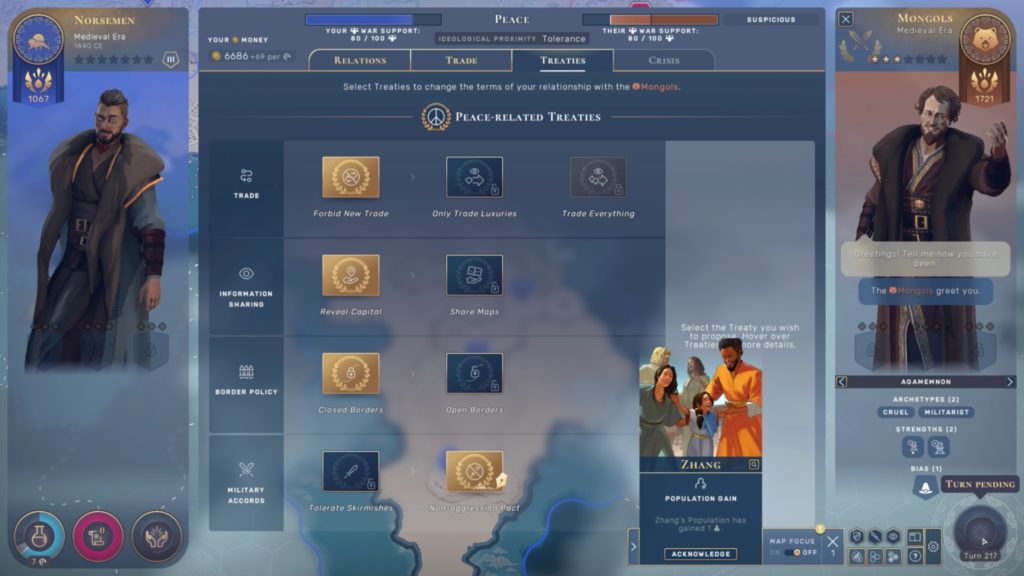
Task: Select the Trade Everything treaty
Action: point(598,177)
